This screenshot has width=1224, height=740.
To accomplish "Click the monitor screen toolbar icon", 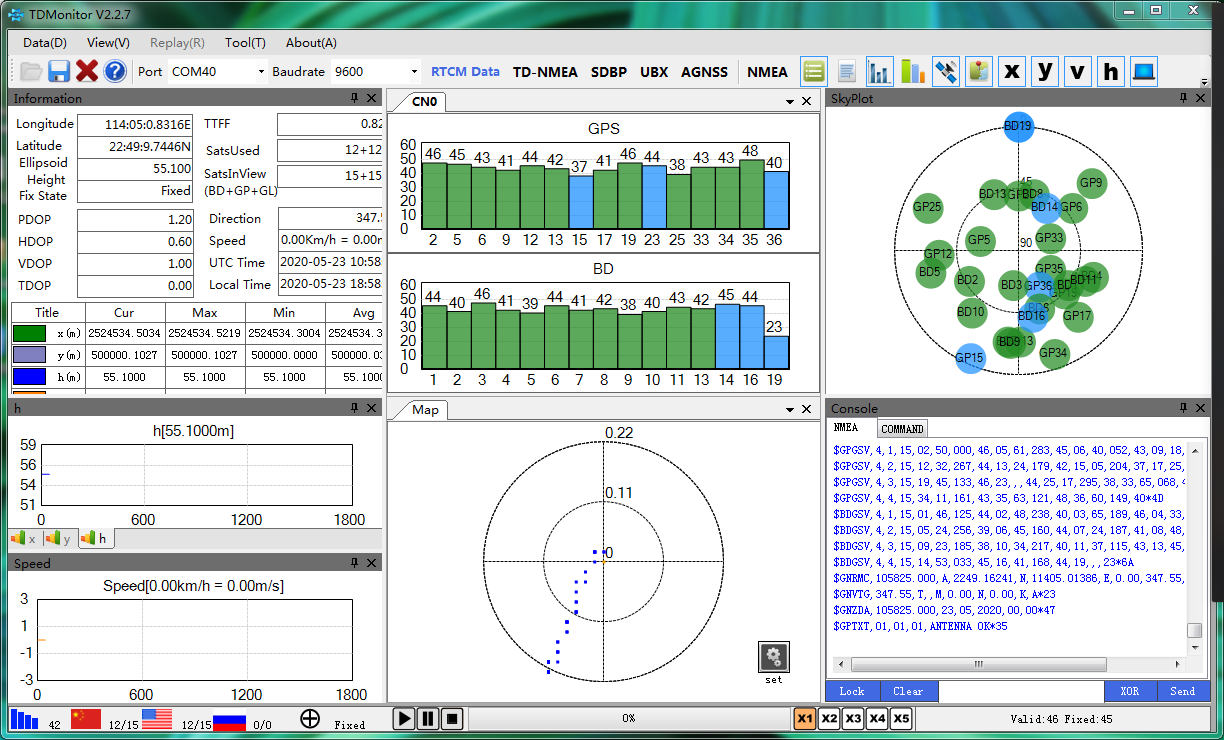I will (x=1144, y=71).
